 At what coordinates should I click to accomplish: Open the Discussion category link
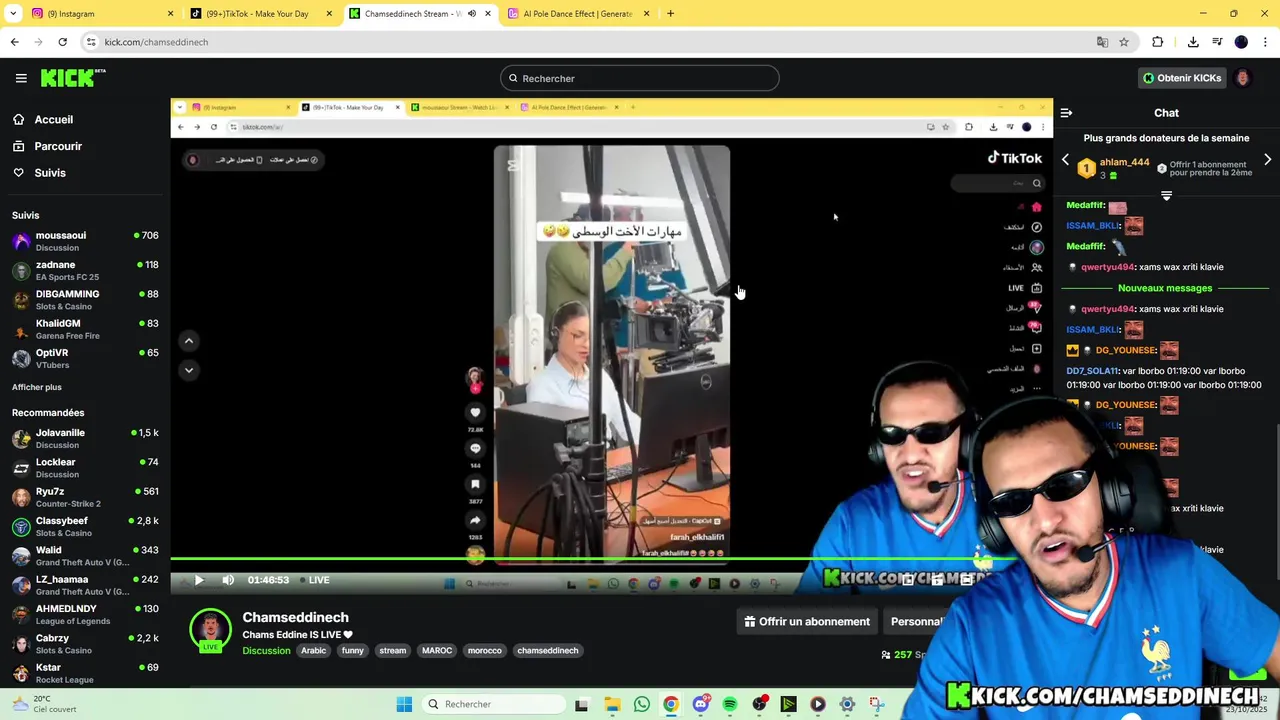click(x=266, y=651)
